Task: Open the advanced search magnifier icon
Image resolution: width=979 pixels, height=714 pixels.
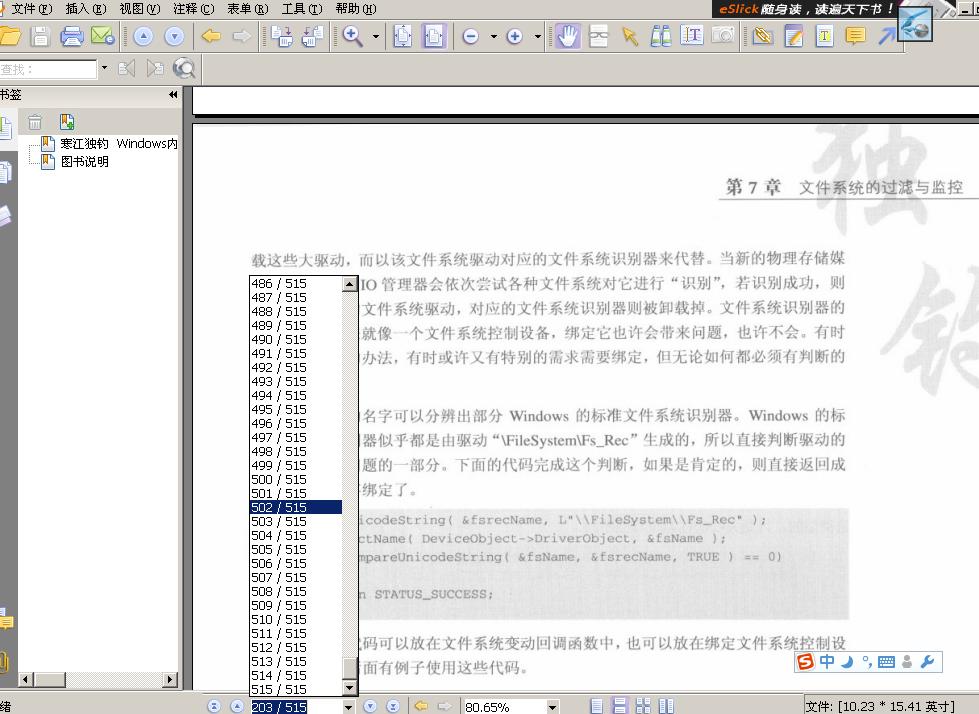Action: [x=184, y=68]
